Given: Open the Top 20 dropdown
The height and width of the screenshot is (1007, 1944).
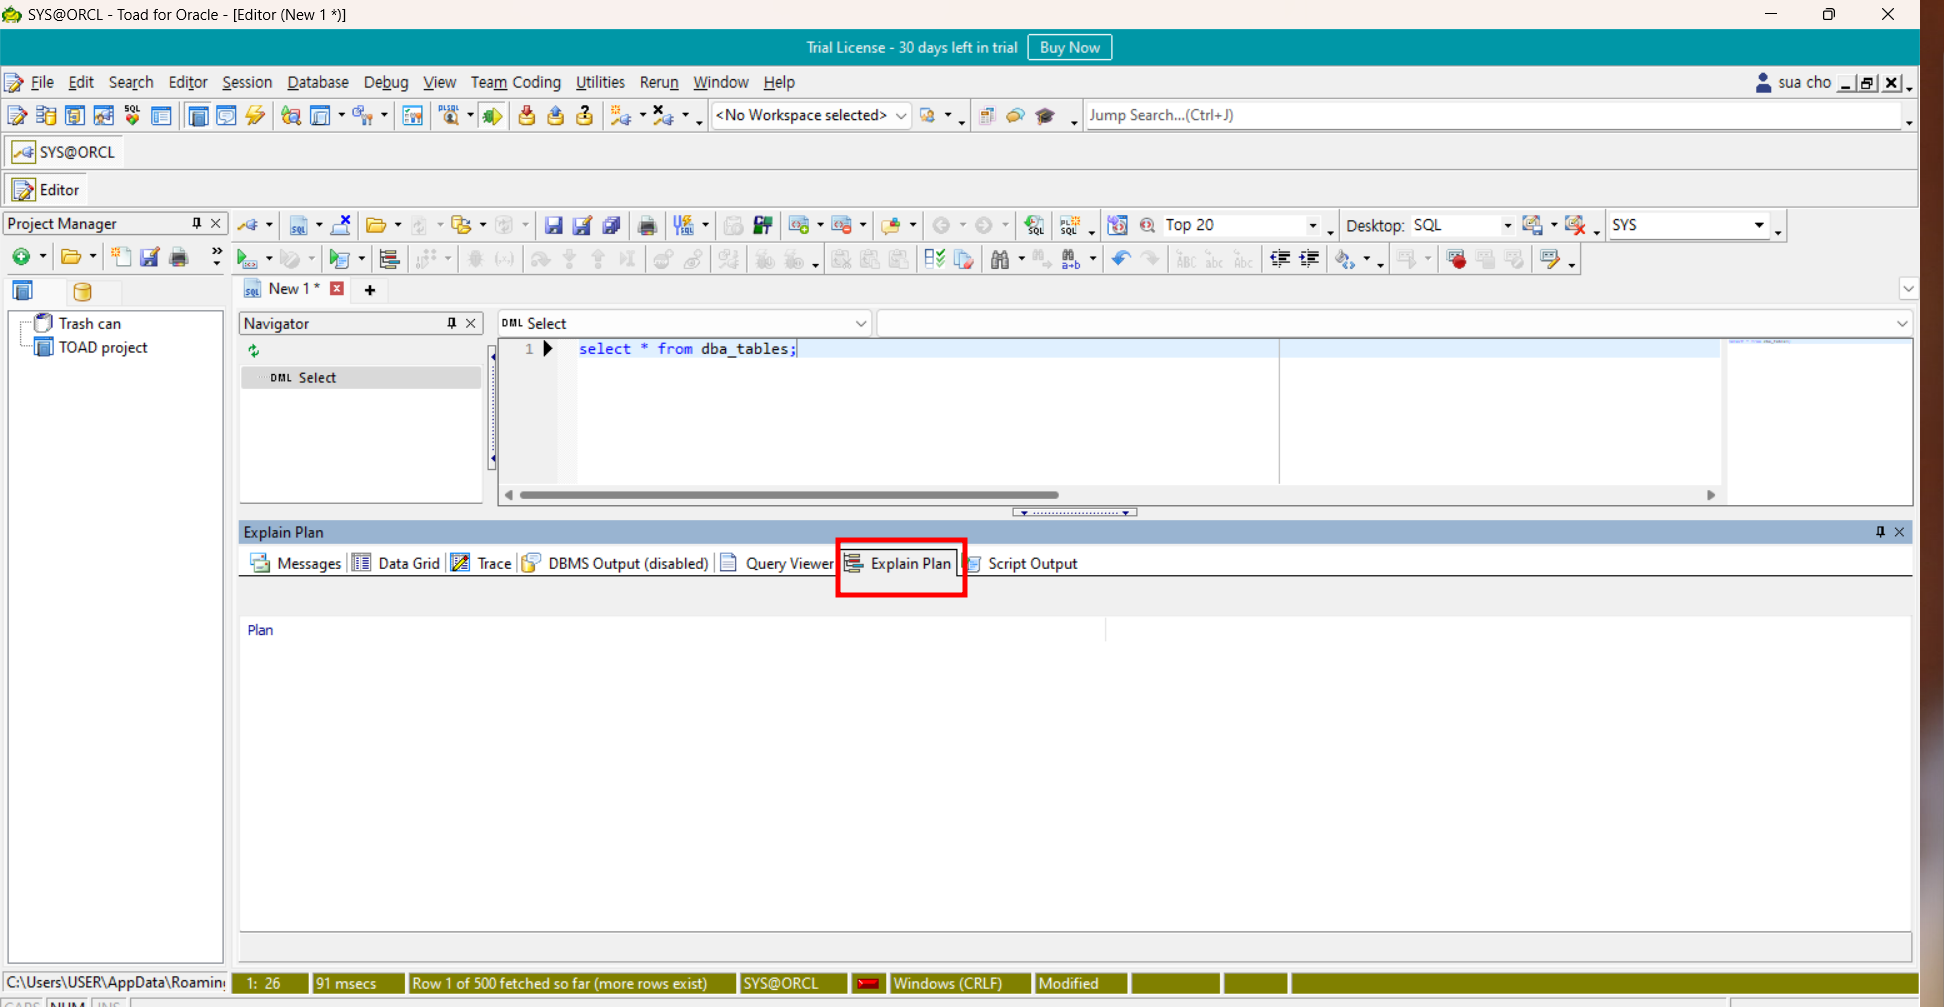Looking at the screenshot, I should click(1312, 226).
